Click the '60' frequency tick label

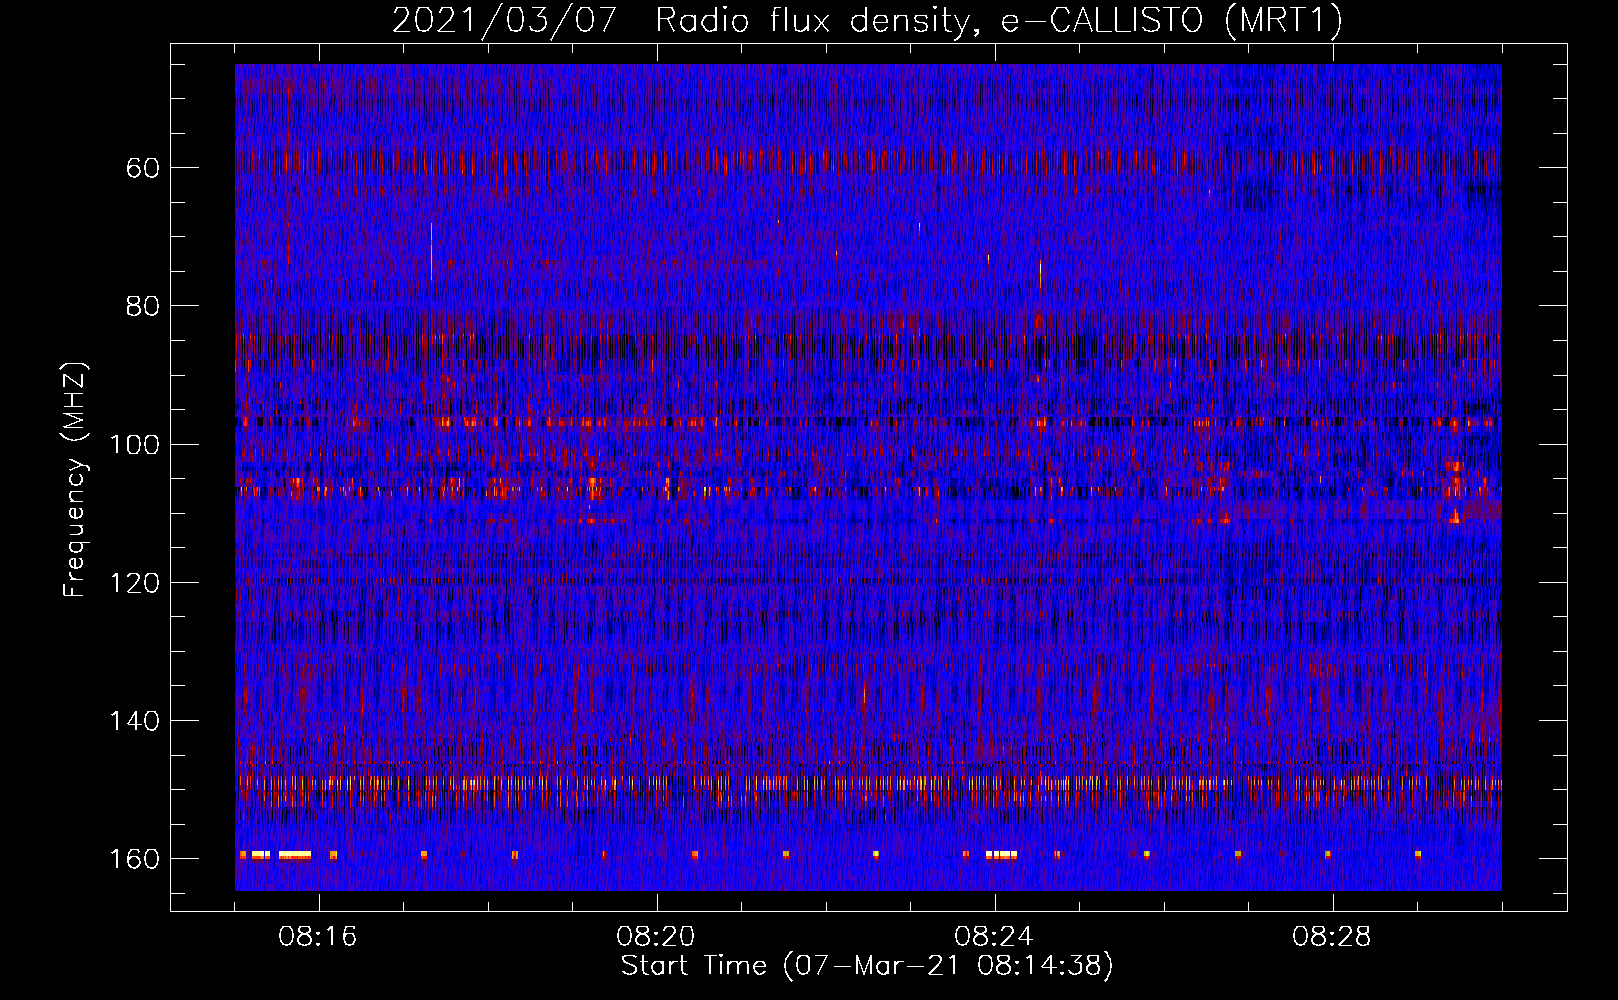click(143, 168)
